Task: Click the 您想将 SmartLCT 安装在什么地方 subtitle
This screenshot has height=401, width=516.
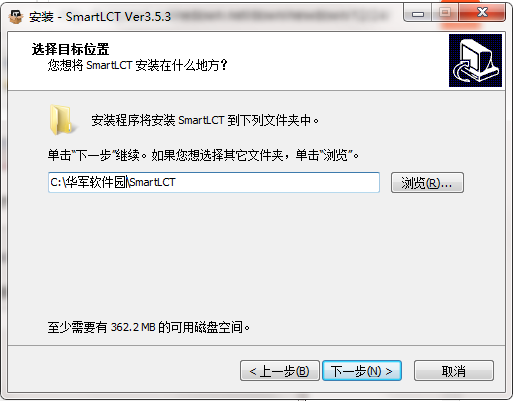Action: [x=137, y=65]
